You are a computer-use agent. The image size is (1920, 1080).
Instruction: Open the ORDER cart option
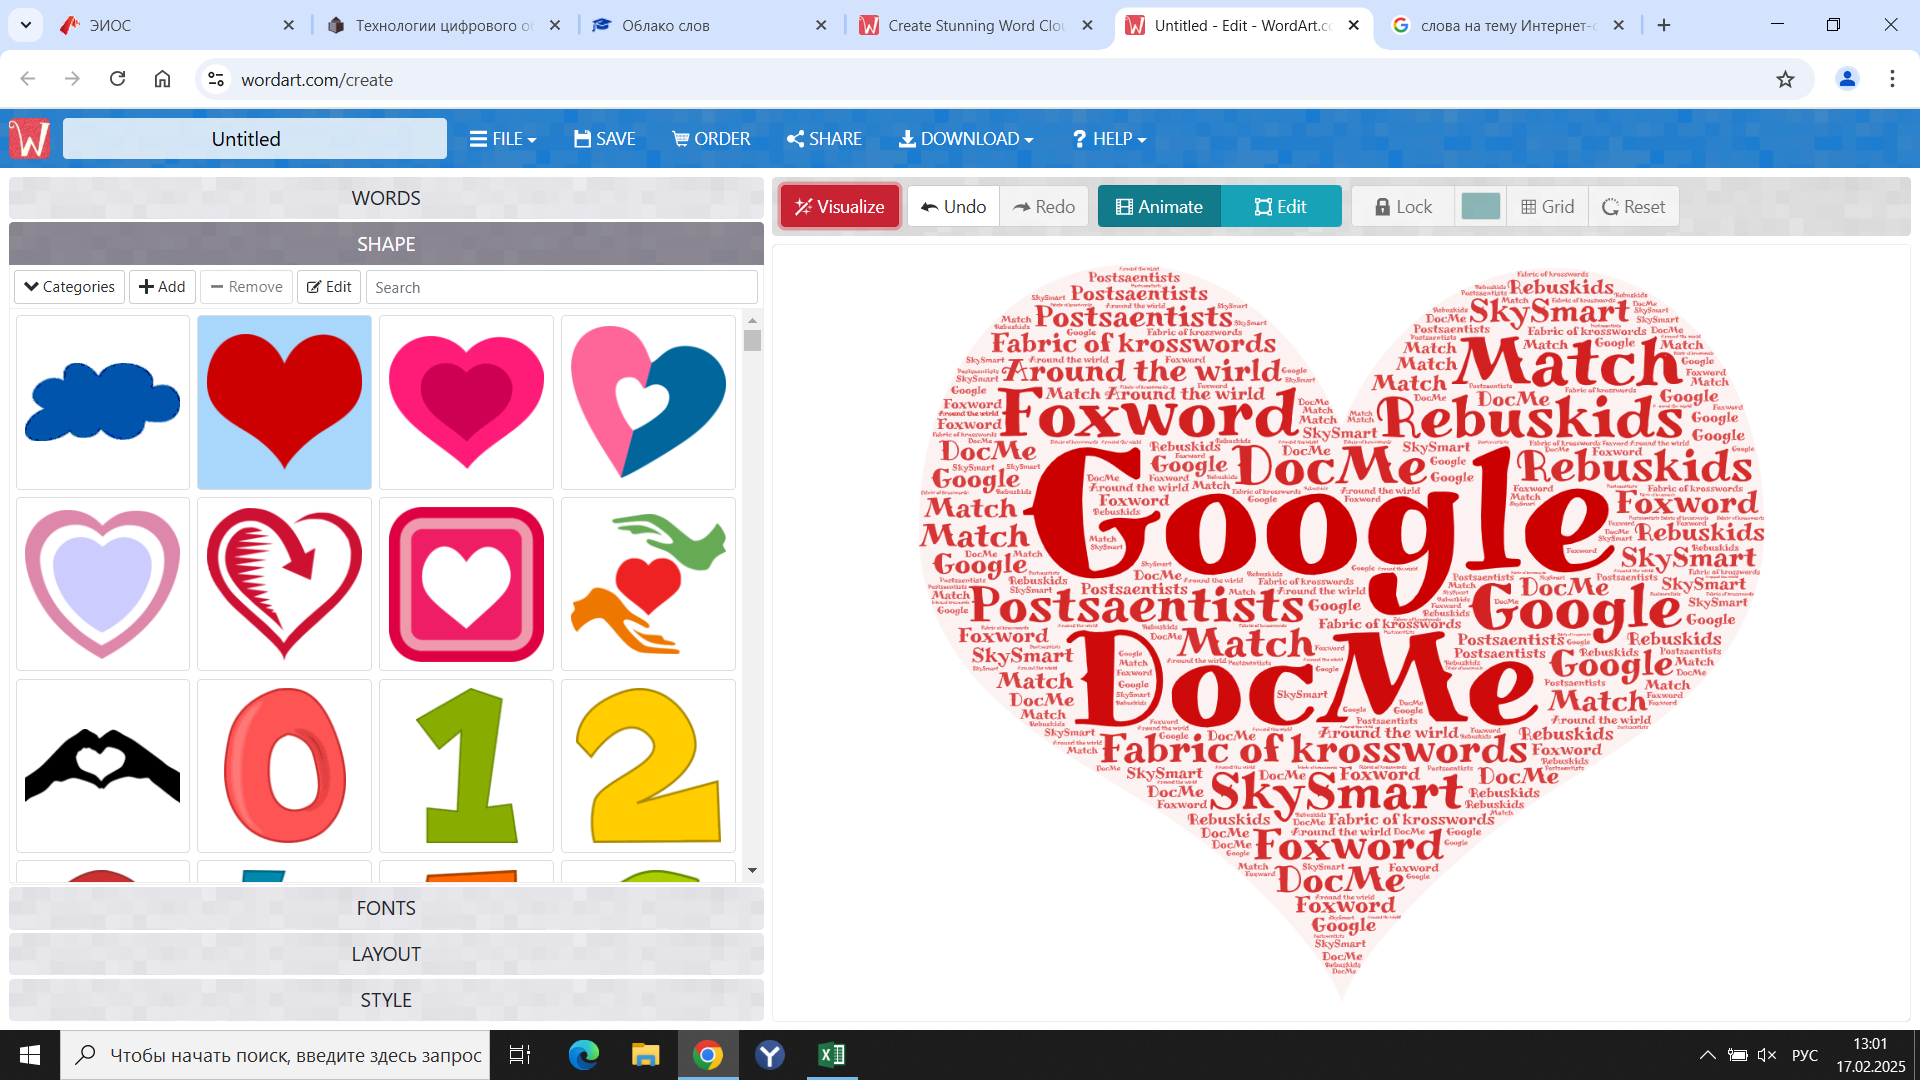pos(711,139)
